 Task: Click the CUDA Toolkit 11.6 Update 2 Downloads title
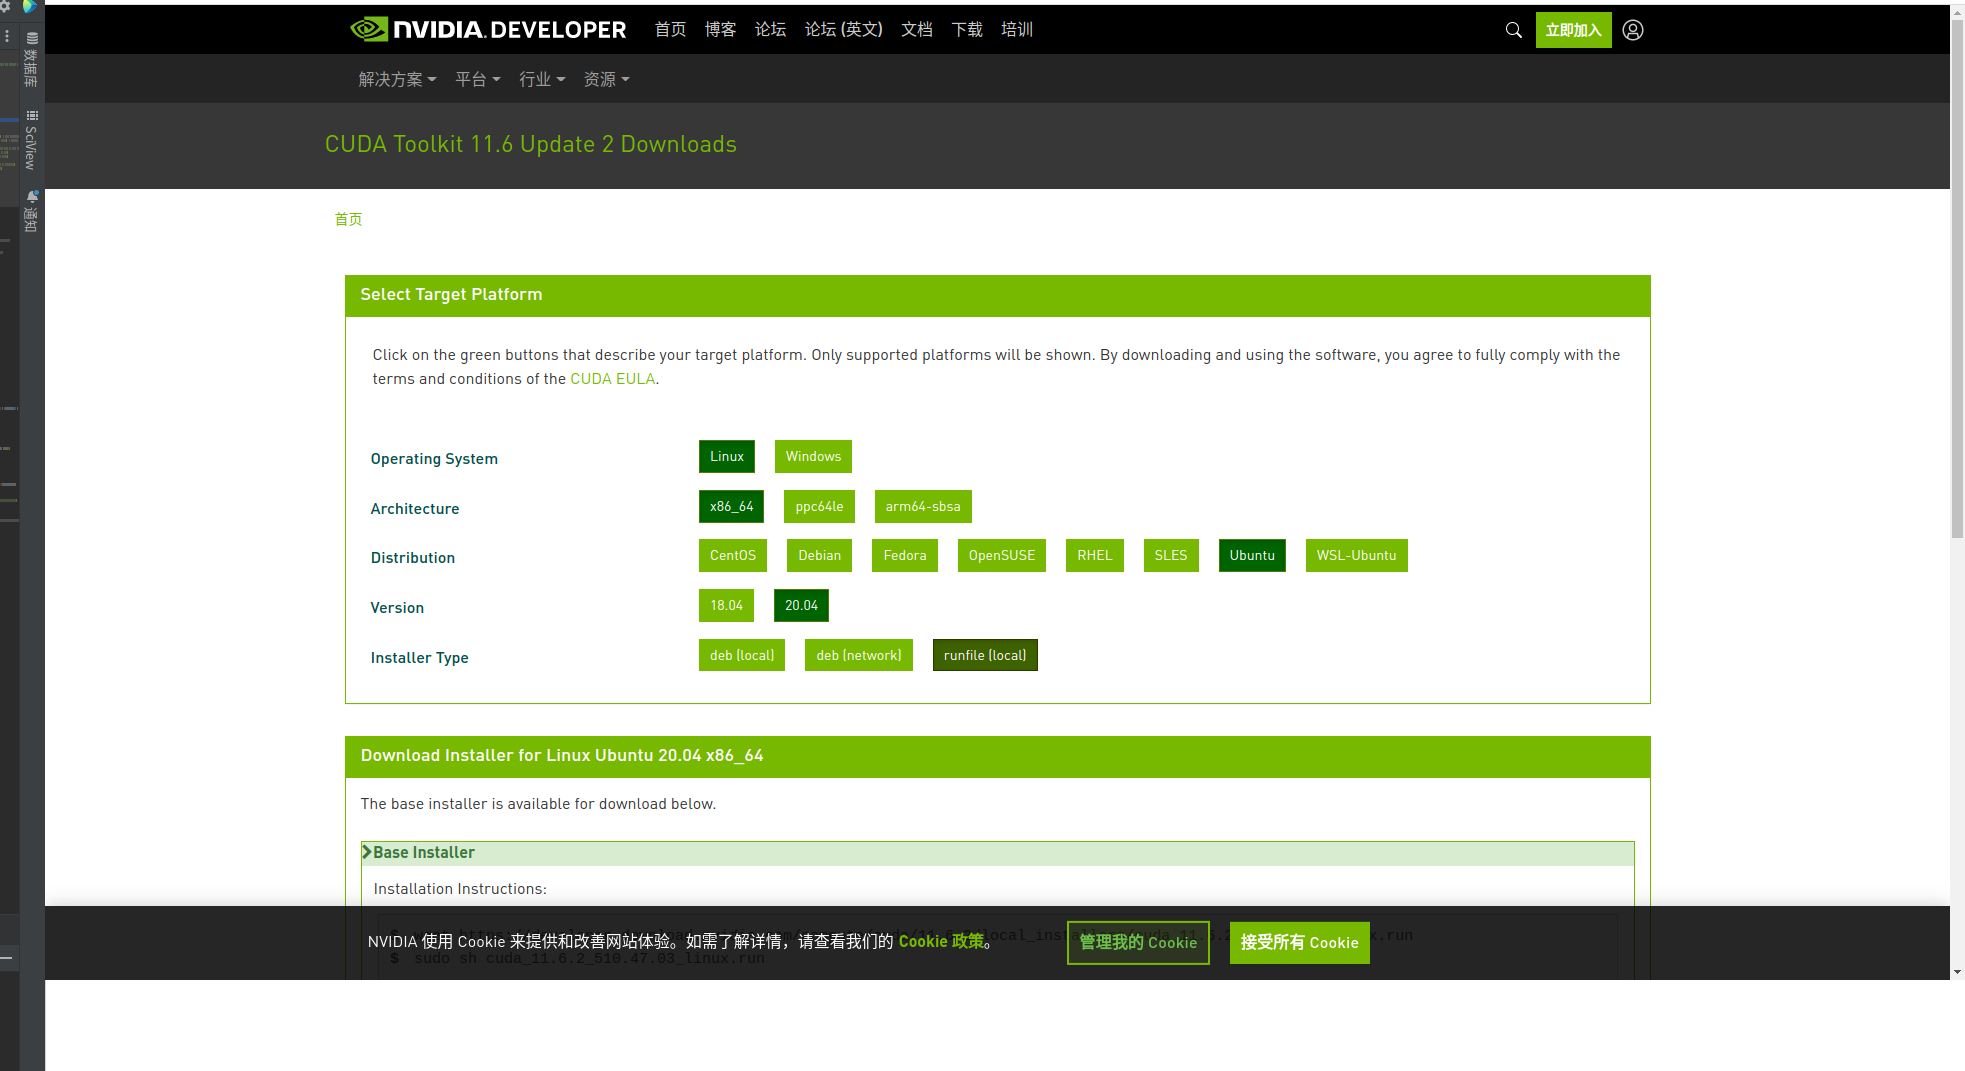point(531,144)
